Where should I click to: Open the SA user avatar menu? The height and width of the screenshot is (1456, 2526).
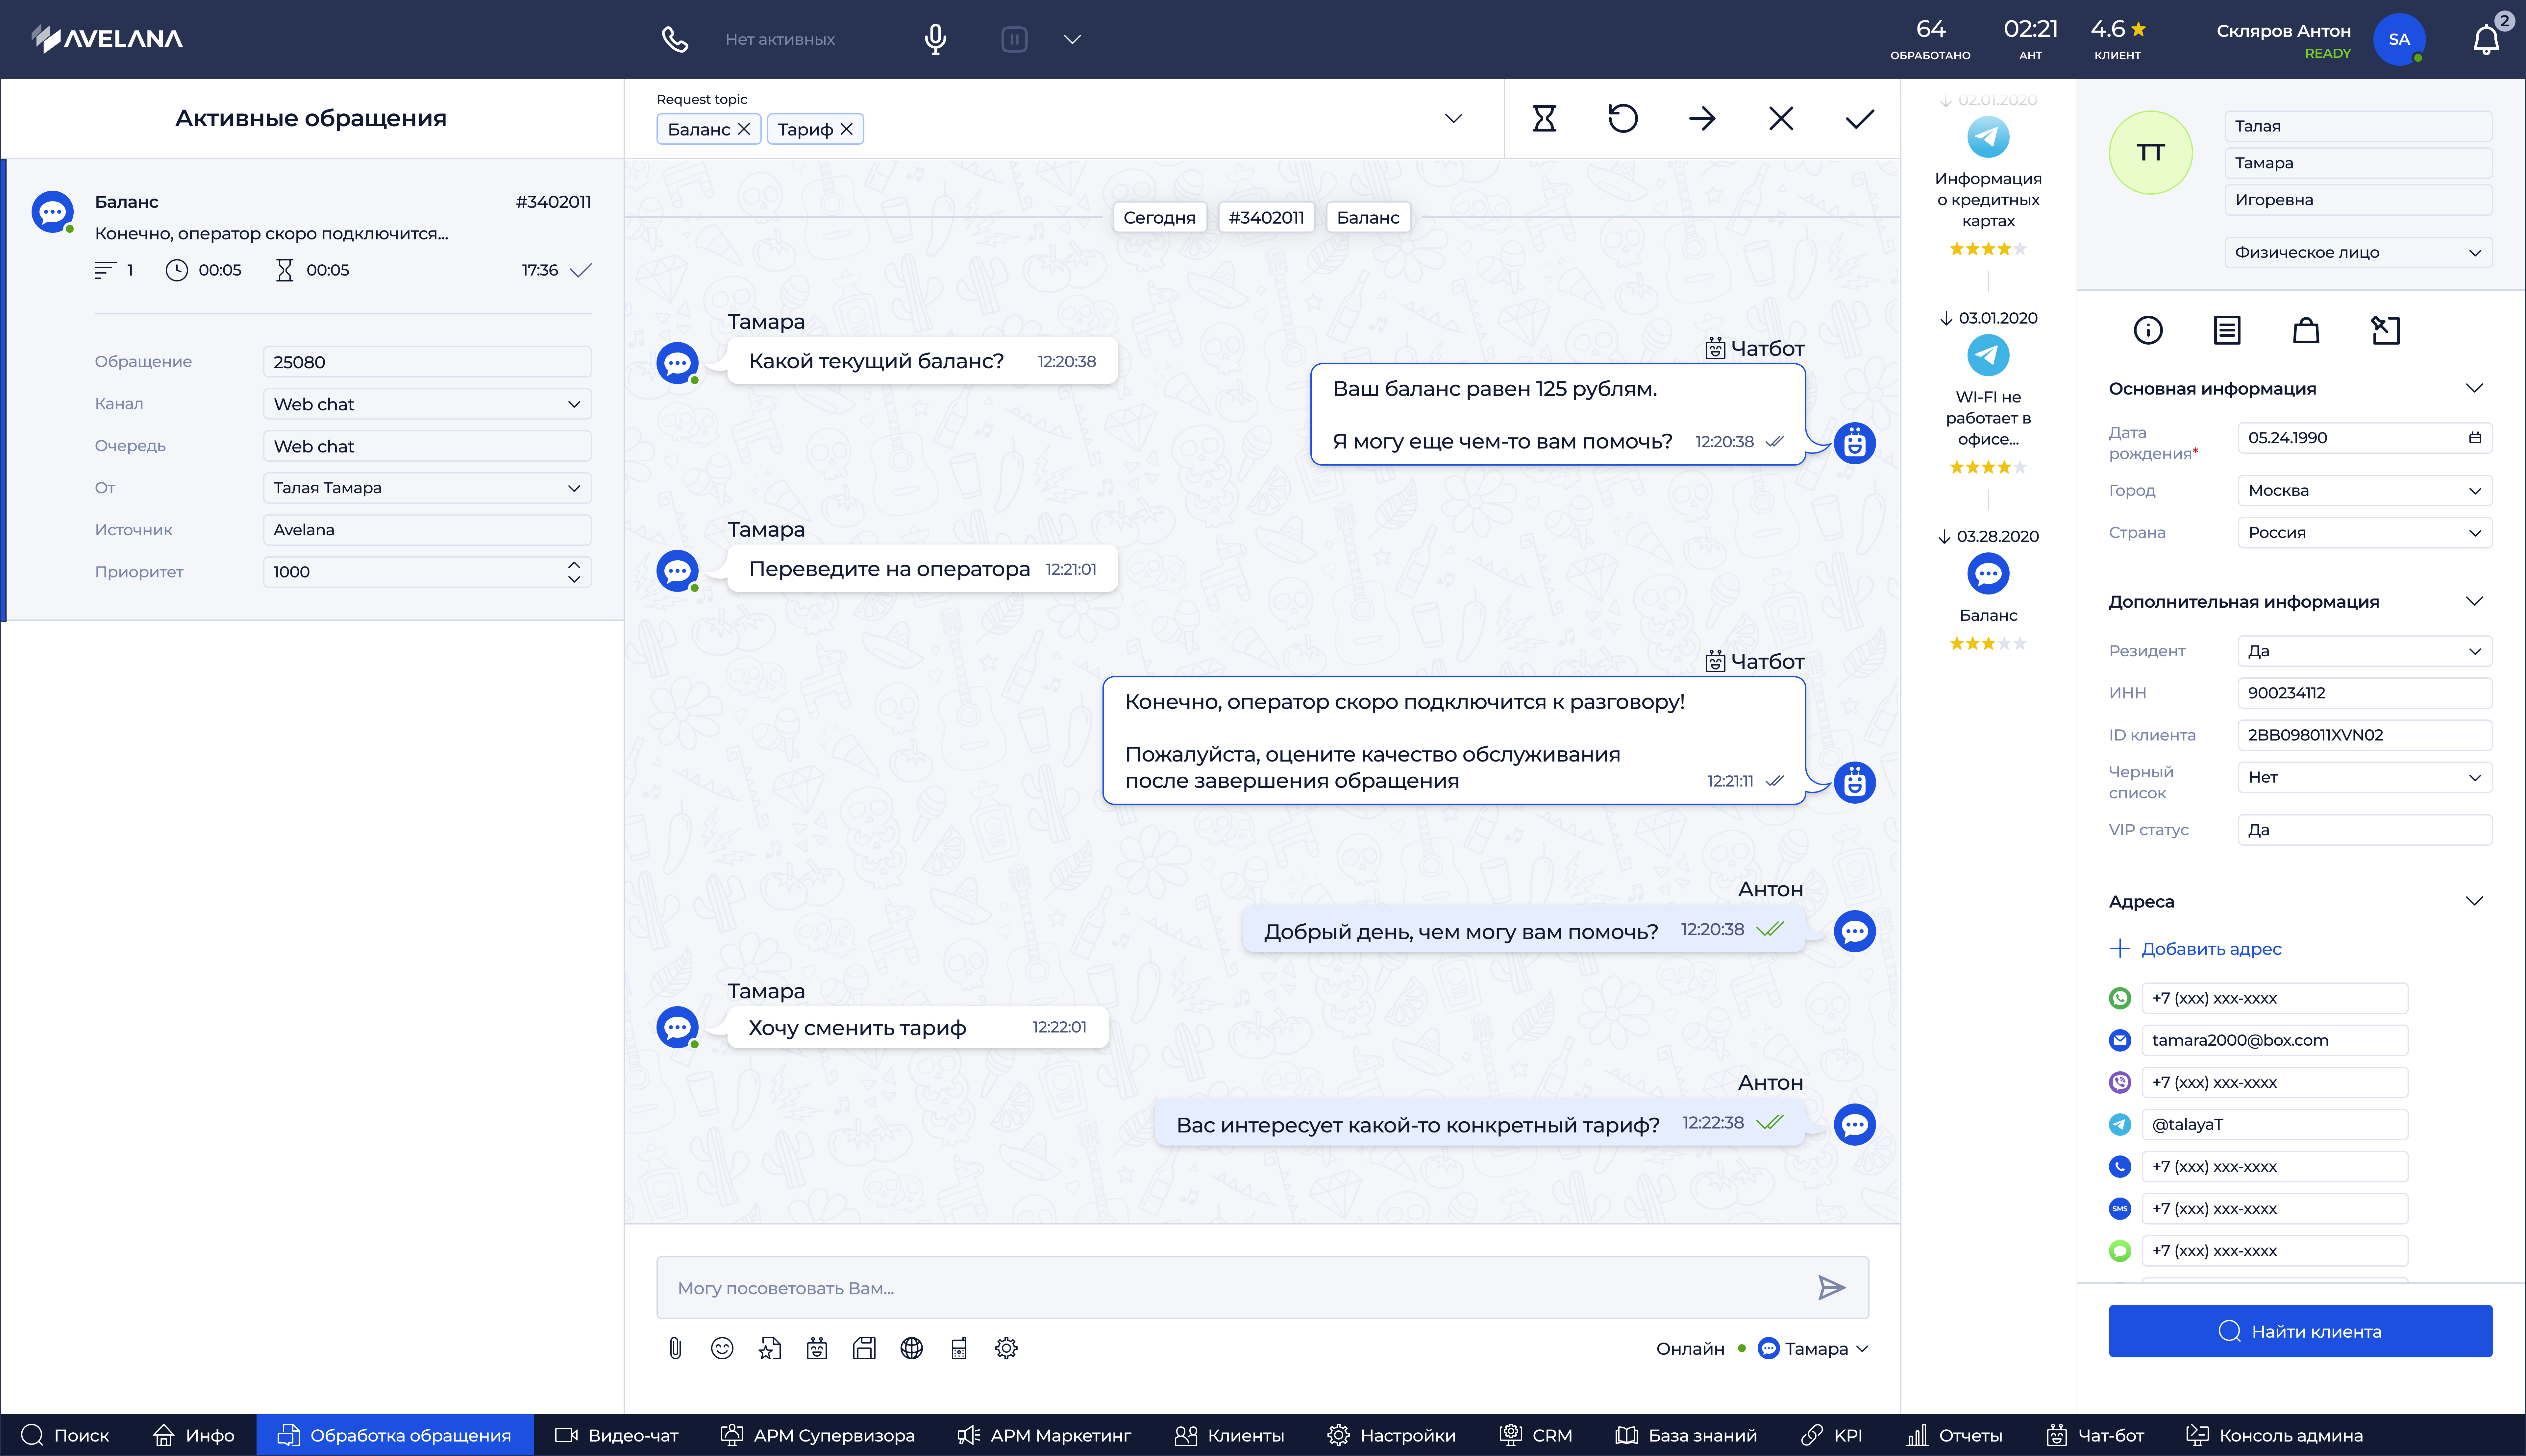click(x=2399, y=39)
